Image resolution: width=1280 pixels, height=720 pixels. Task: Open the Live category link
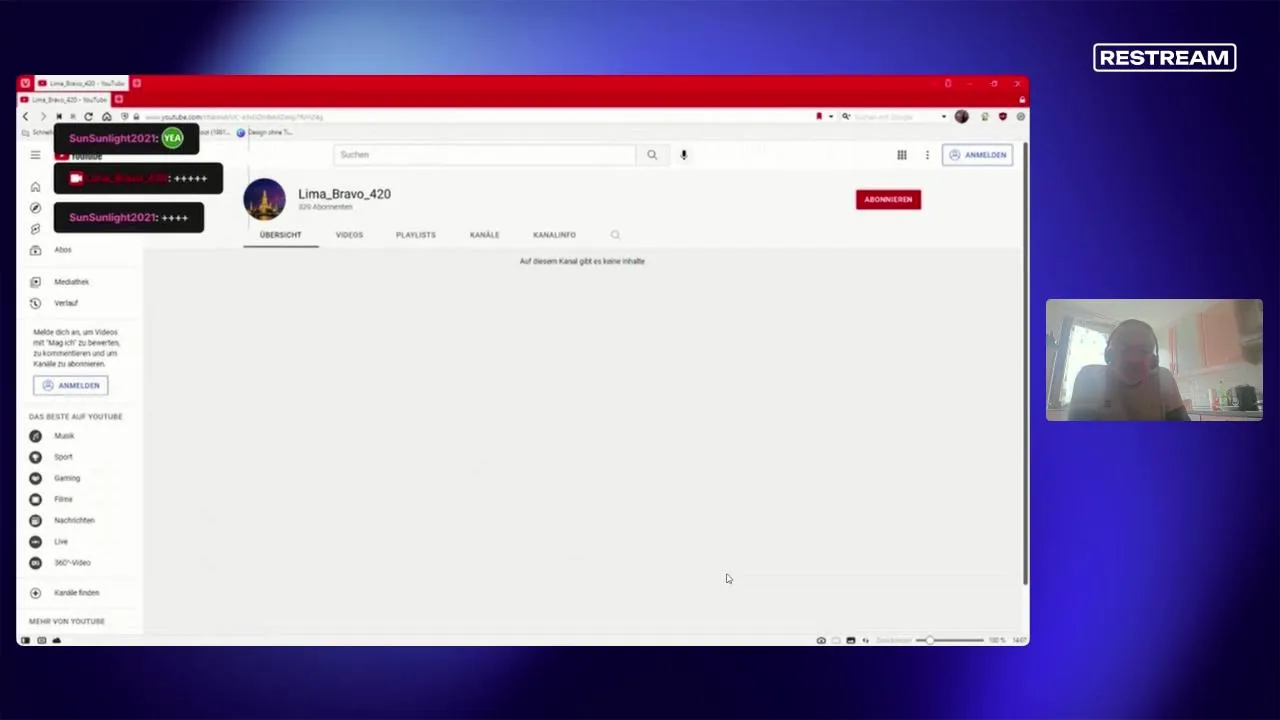(61, 541)
